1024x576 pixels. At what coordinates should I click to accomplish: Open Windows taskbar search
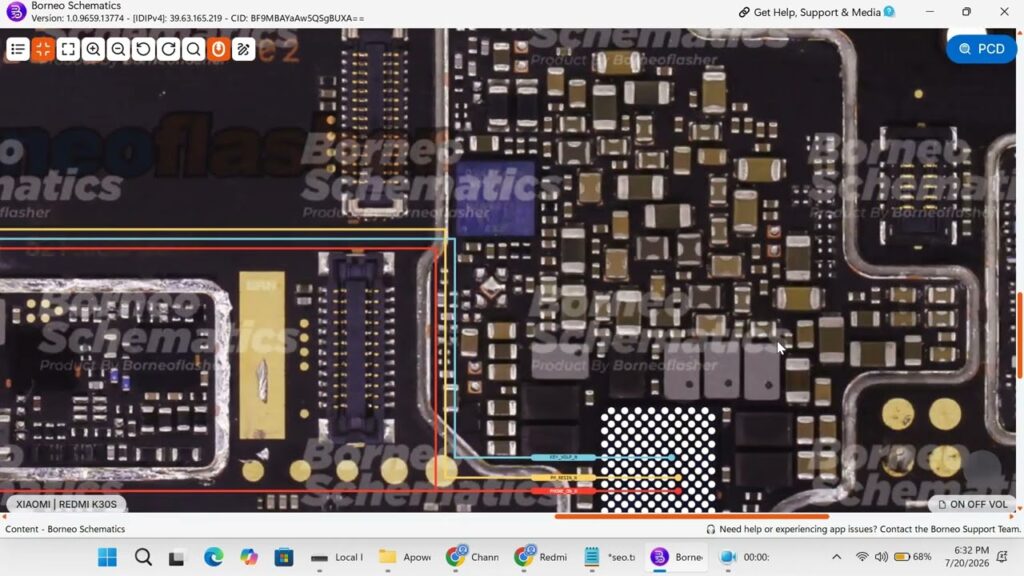coord(143,557)
